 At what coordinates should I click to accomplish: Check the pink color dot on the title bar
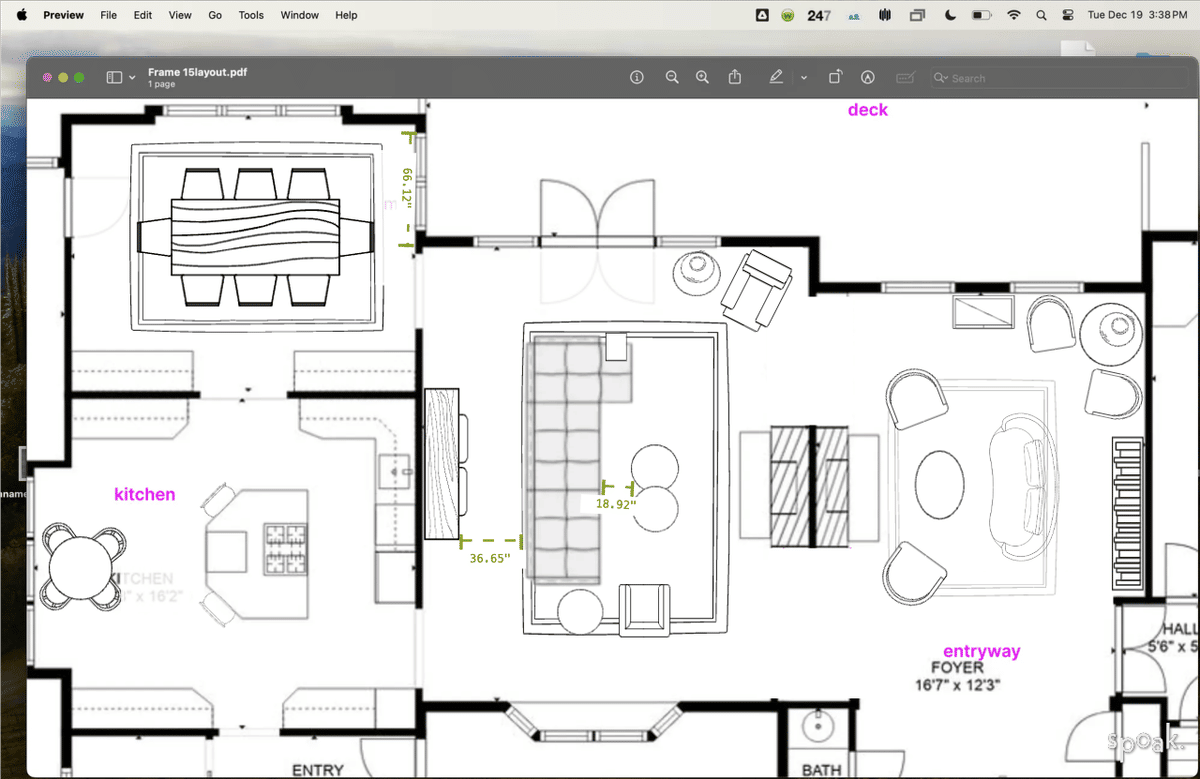pyautogui.click(x=47, y=77)
